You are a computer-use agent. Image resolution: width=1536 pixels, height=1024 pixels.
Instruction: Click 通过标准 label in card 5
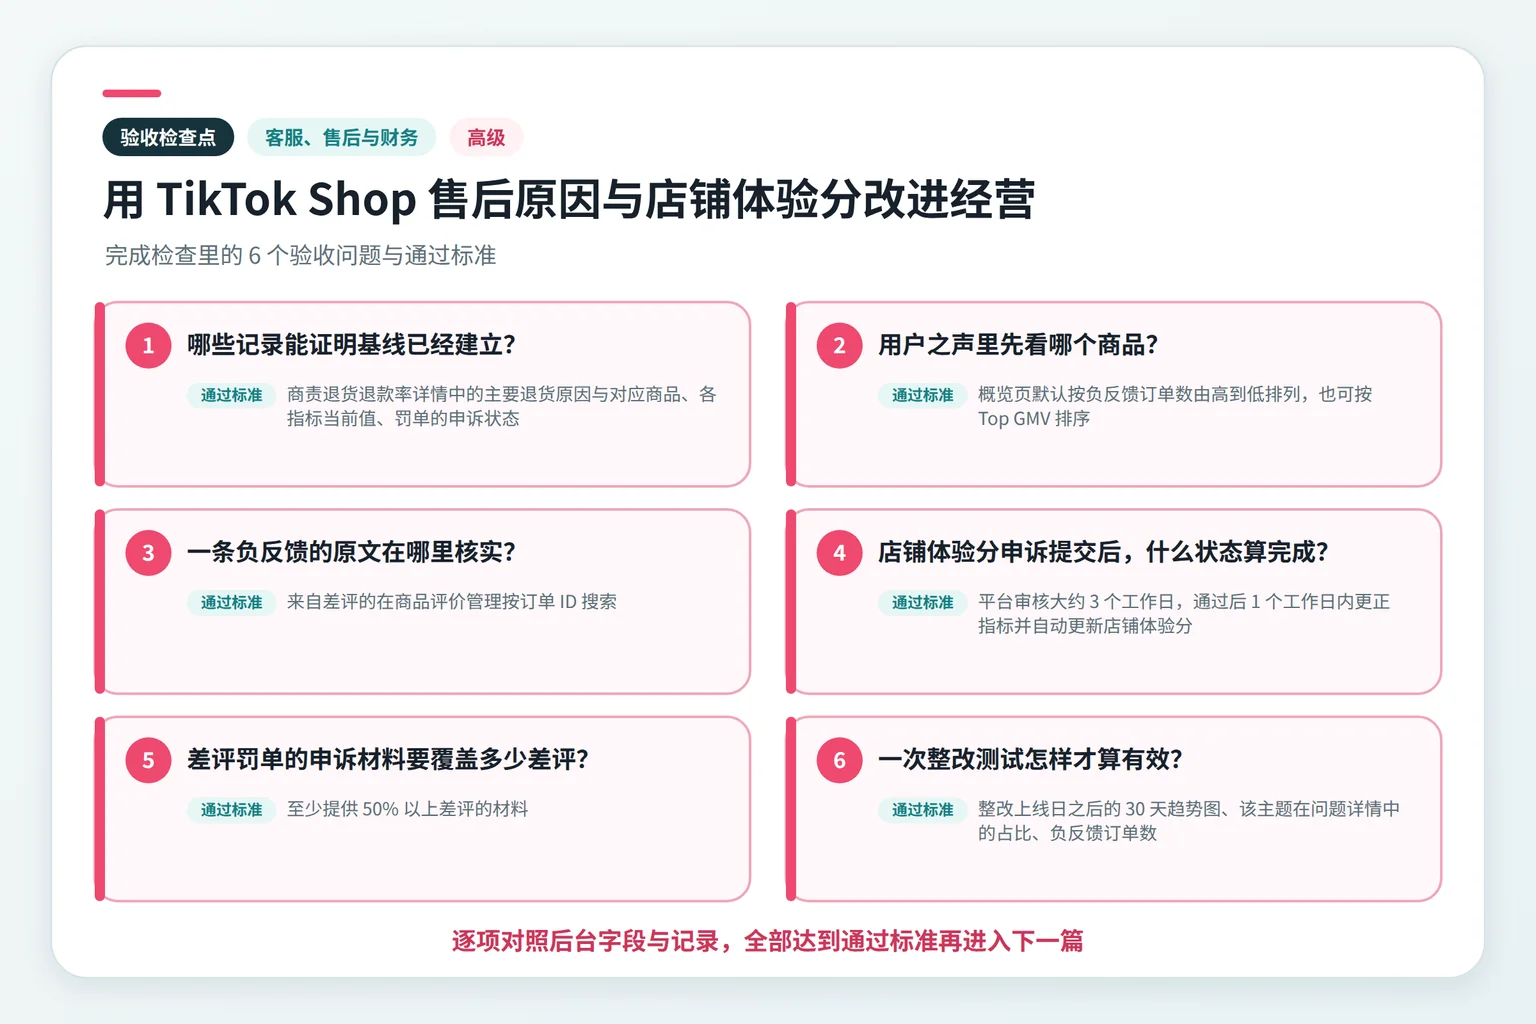(231, 809)
